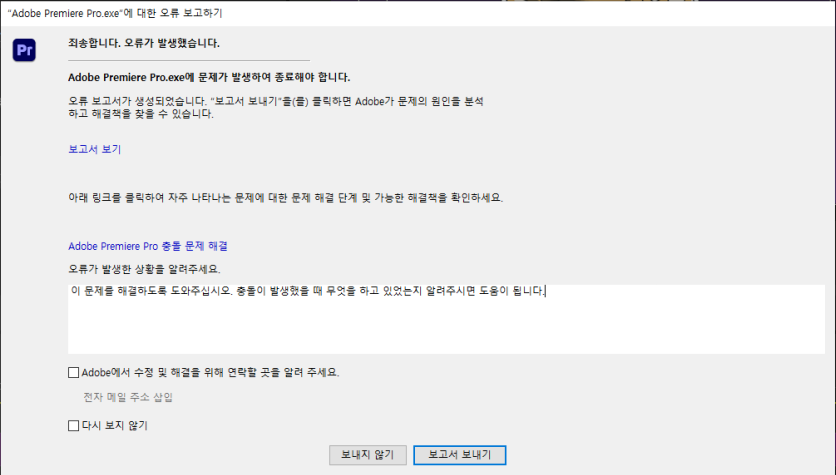The width and height of the screenshot is (836, 475).
Task: Open Adobe Premiere Pro 충돌 문제 해결 link
Action: point(148,246)
